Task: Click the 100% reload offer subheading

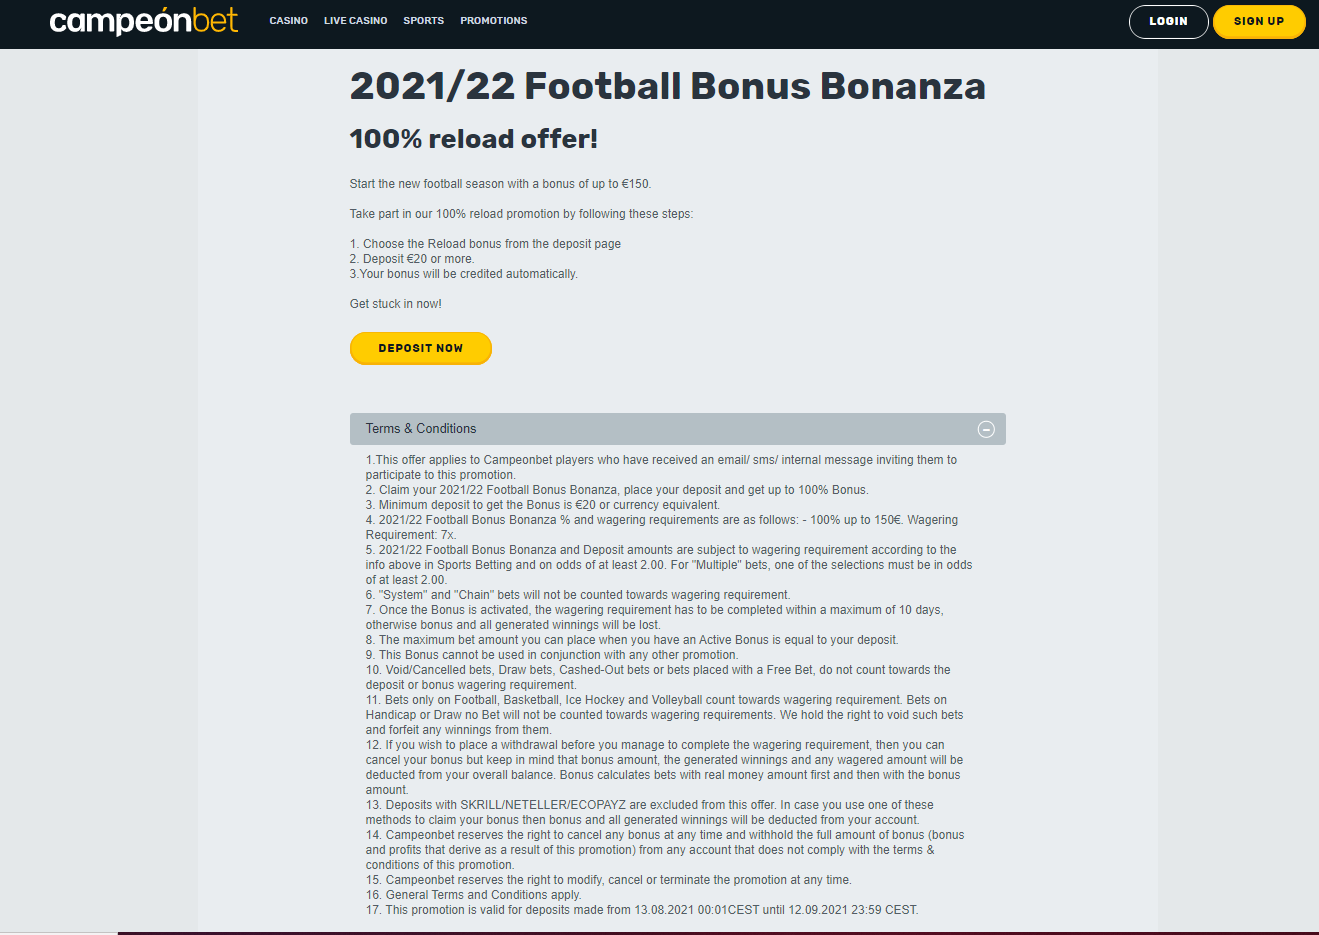Action: tap(474, 139)
